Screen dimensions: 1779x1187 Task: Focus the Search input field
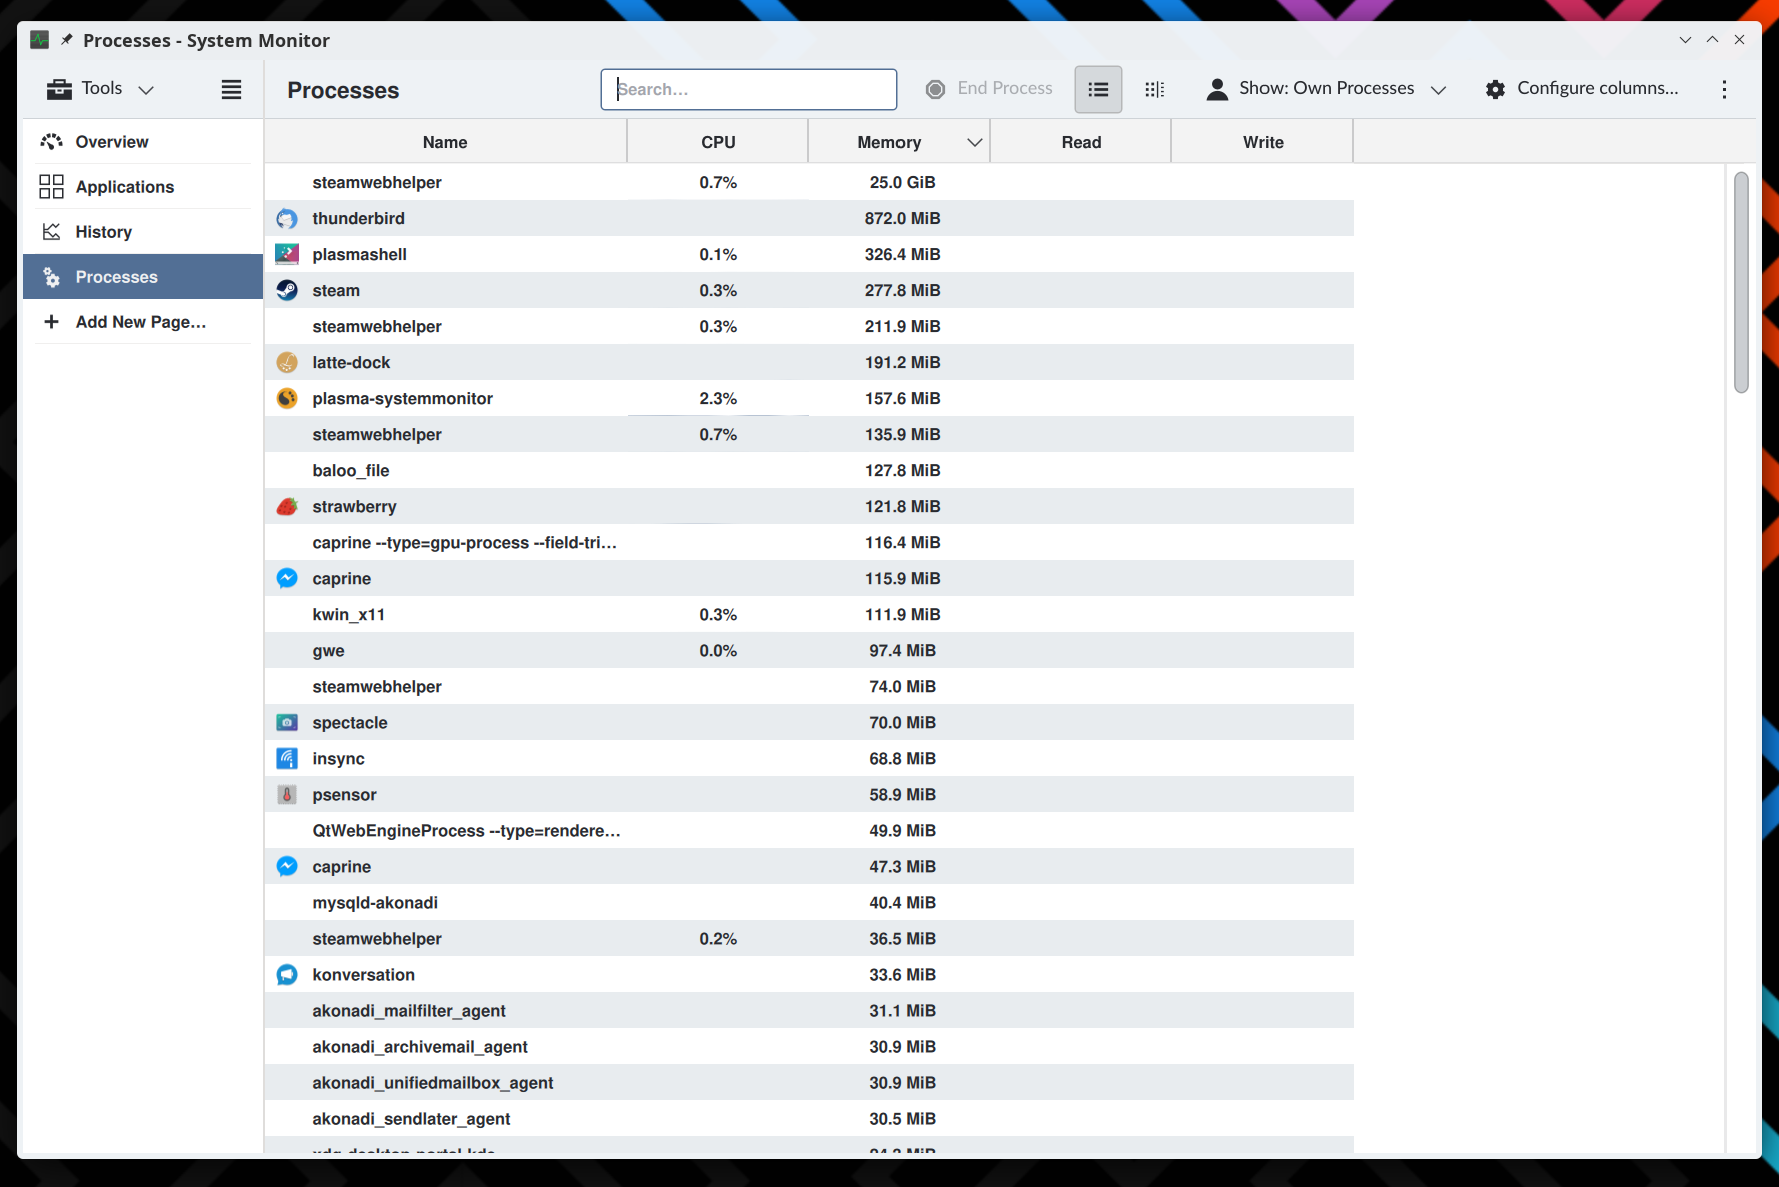click(748, 89)
